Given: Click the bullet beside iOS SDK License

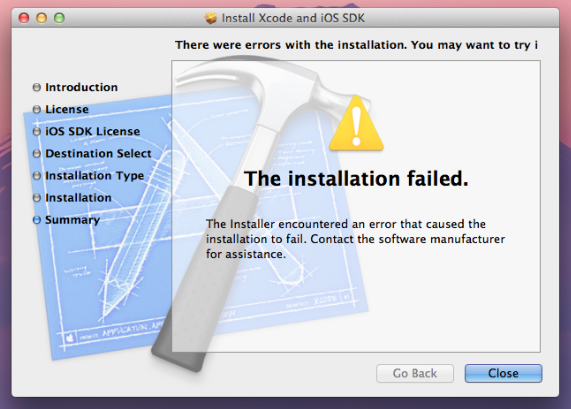Looking at the screenshot, I should (x=36, y=131).
